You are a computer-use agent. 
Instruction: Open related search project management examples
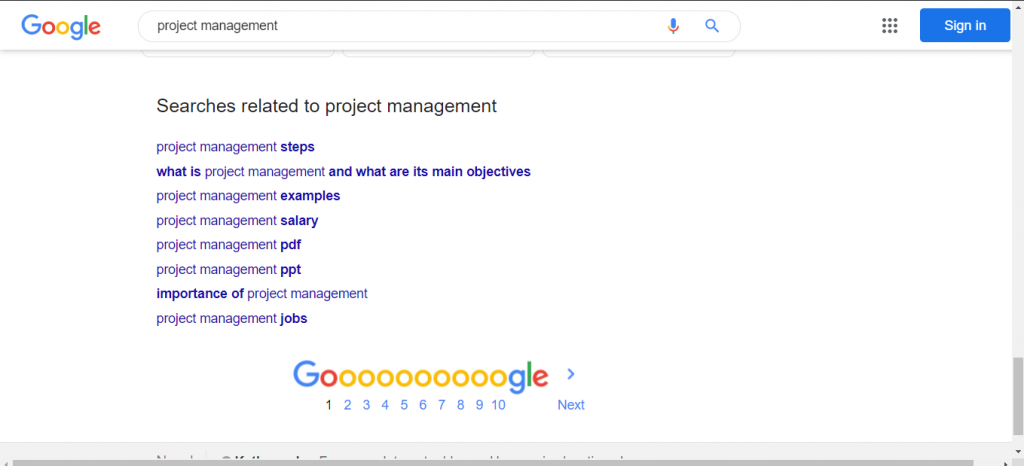point(248,196)
